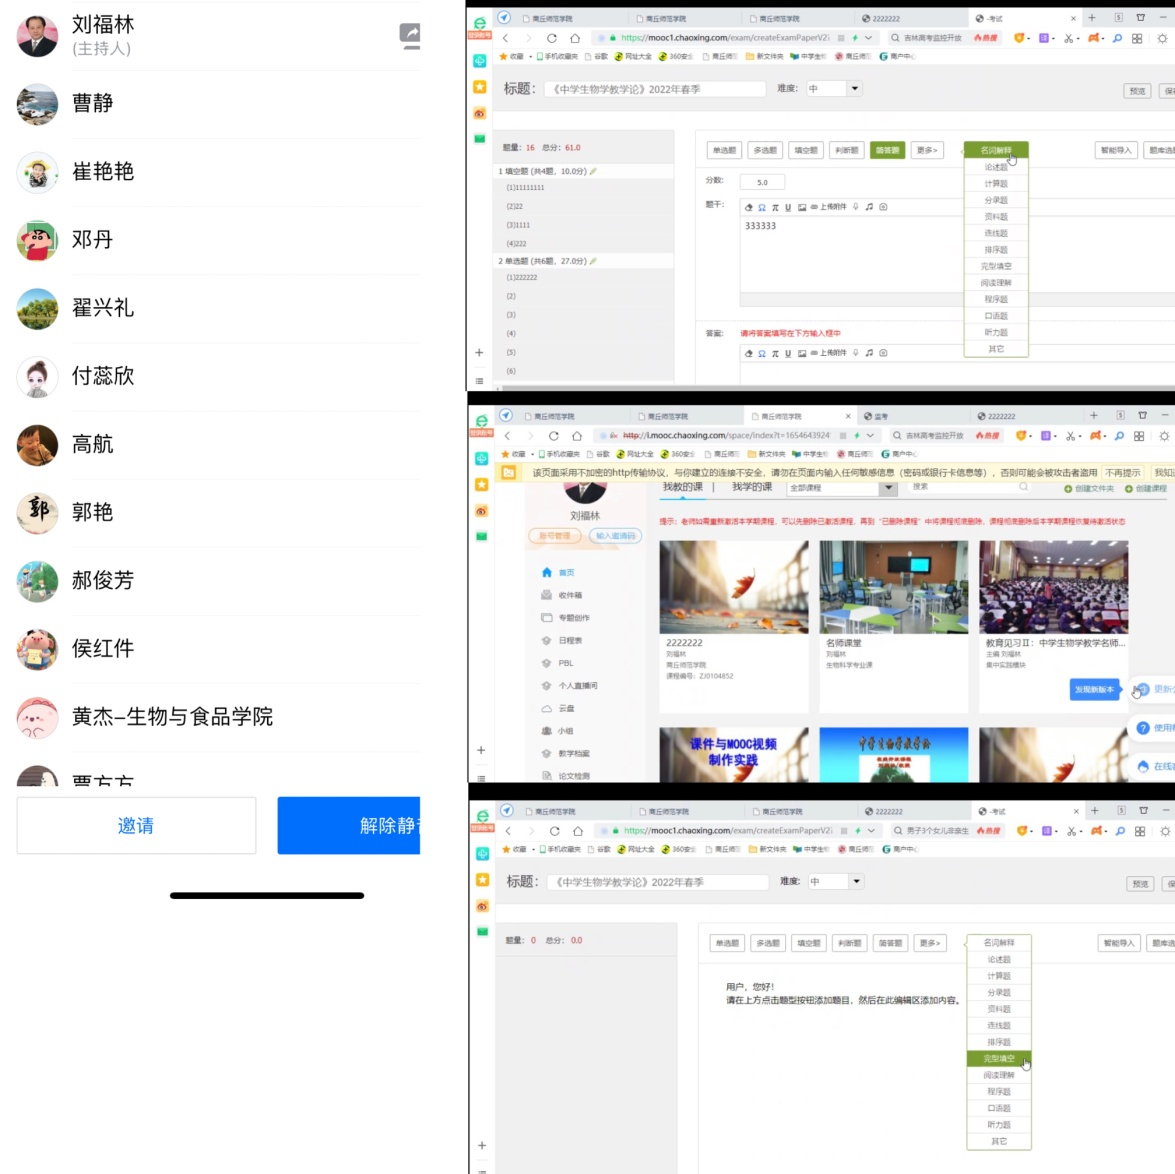Open the 名师课堂 course thumbnail
This screenshot has width=1175, height=1174.
click(893, 587)
